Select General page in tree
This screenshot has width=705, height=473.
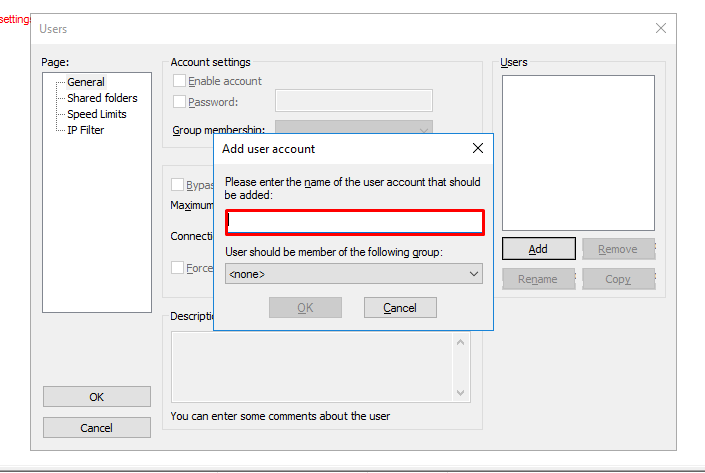click(x=86, y=82)
